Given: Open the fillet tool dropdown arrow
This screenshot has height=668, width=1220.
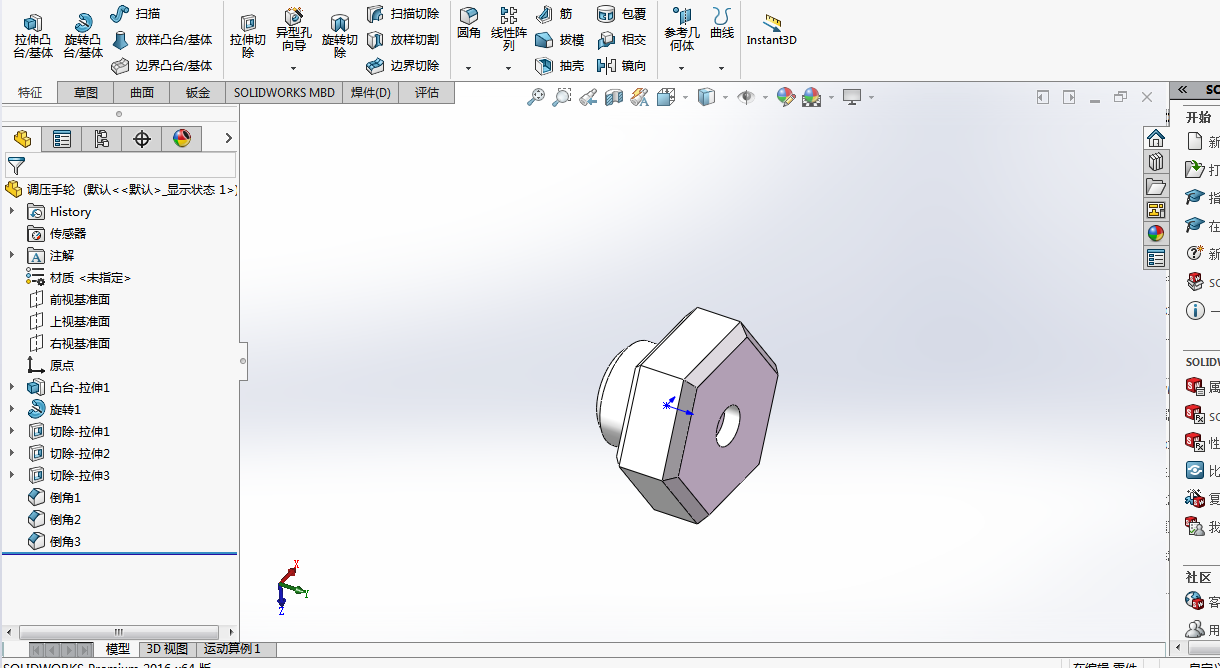Looking at the screenshot, I should (468, 68).
